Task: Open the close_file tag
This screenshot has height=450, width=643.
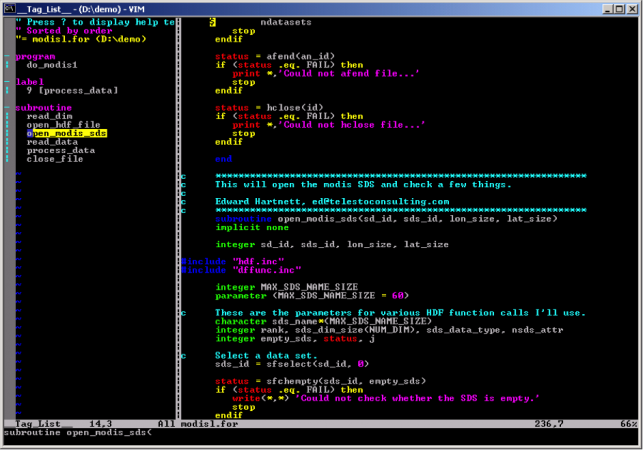Action: (x=55, y=158)
